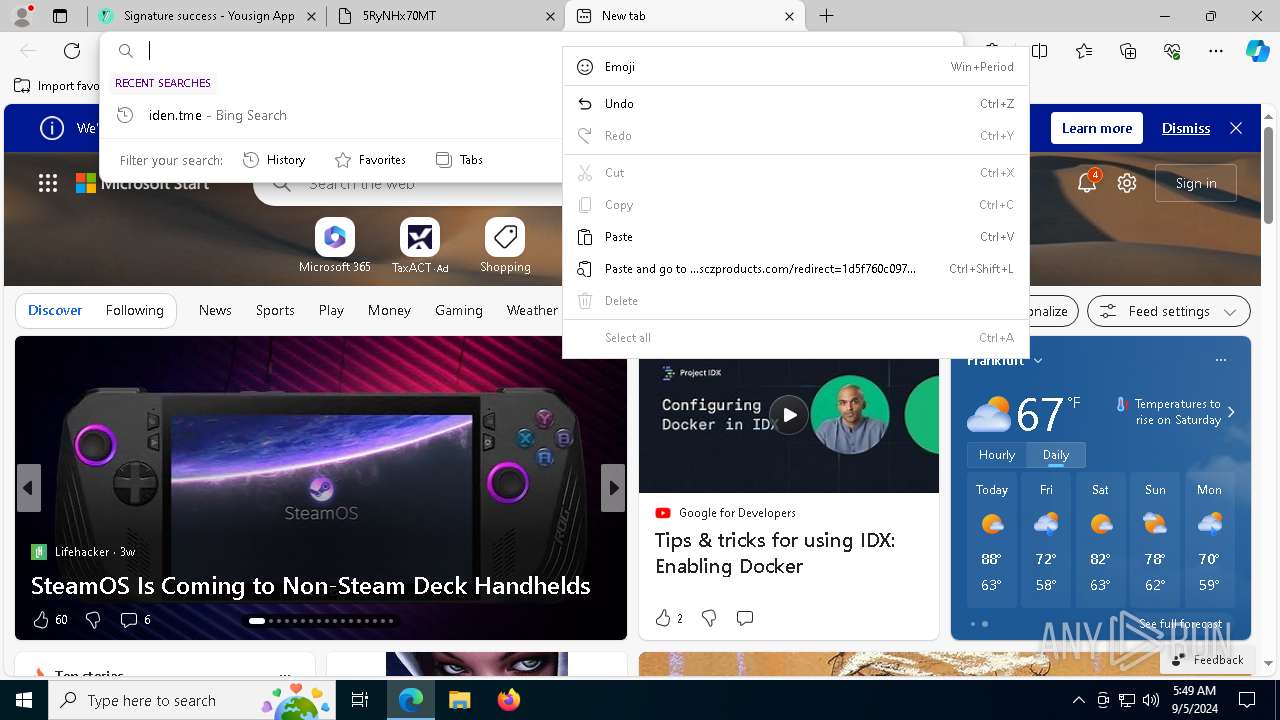Open the Gaming category
1280x720 pixels.
coord(459,310)
